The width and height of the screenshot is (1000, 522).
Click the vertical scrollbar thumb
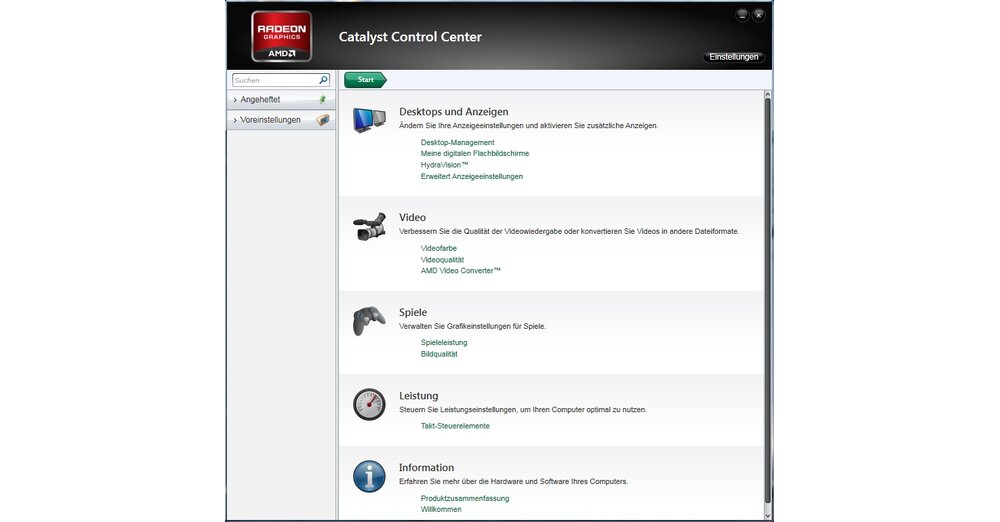tap(768, 300)
